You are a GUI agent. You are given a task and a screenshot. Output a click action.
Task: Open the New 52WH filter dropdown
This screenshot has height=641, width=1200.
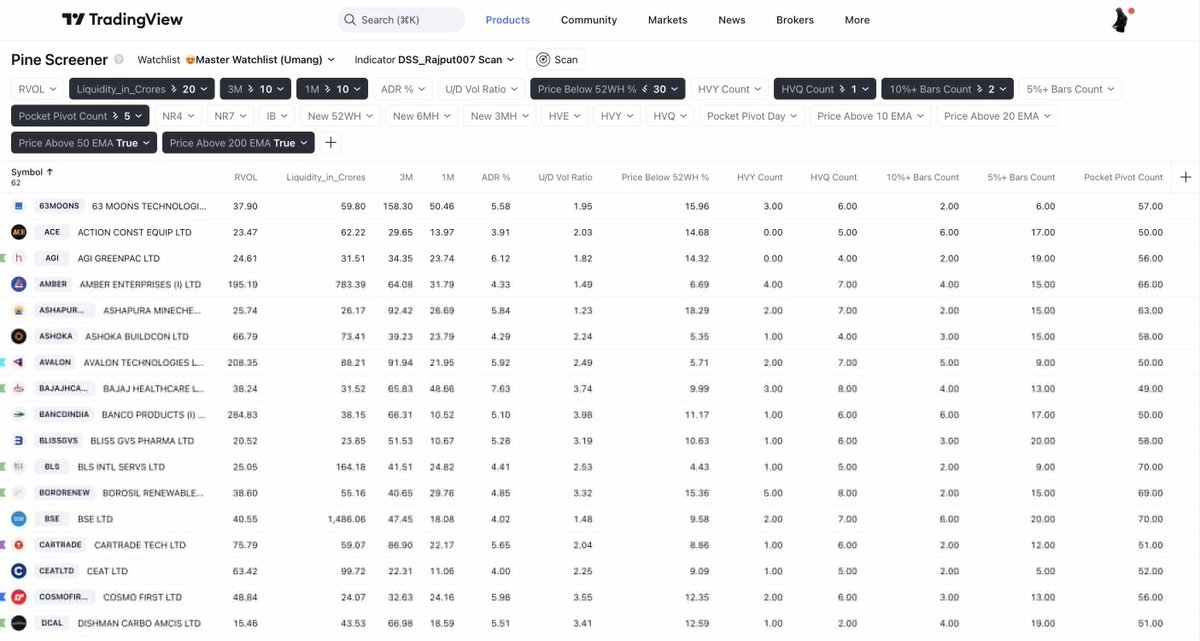click(340, 116)
